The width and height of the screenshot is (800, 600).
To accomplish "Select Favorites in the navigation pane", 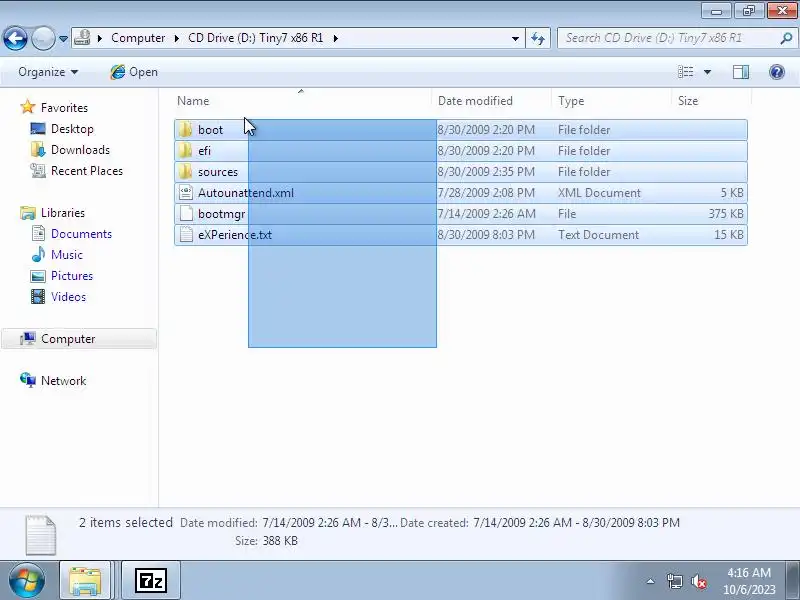I will pos(64,108).
